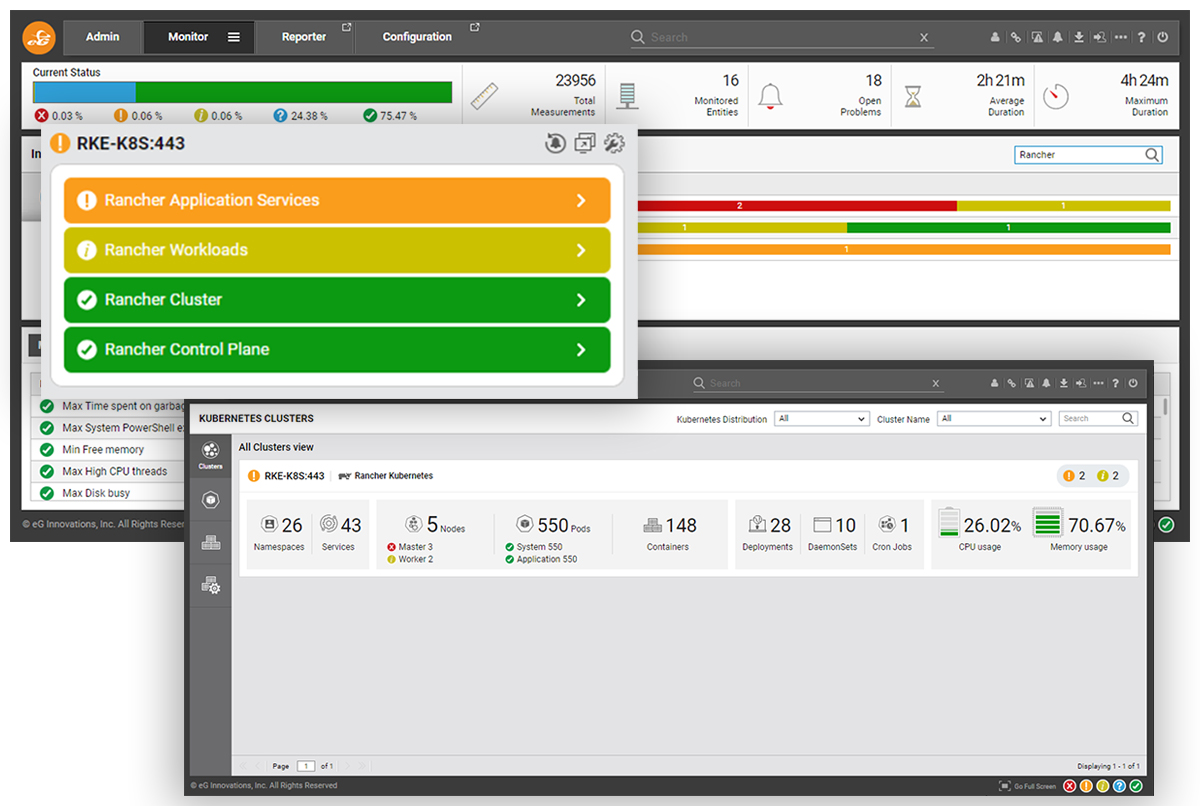
Task: Expand Rancher Workloads layer
Action: (337, 250)
